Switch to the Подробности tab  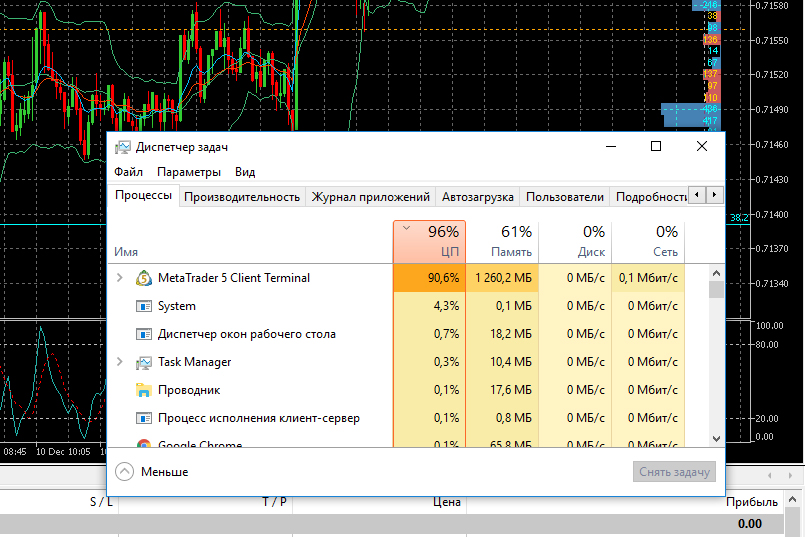click(x=650, y=197)
